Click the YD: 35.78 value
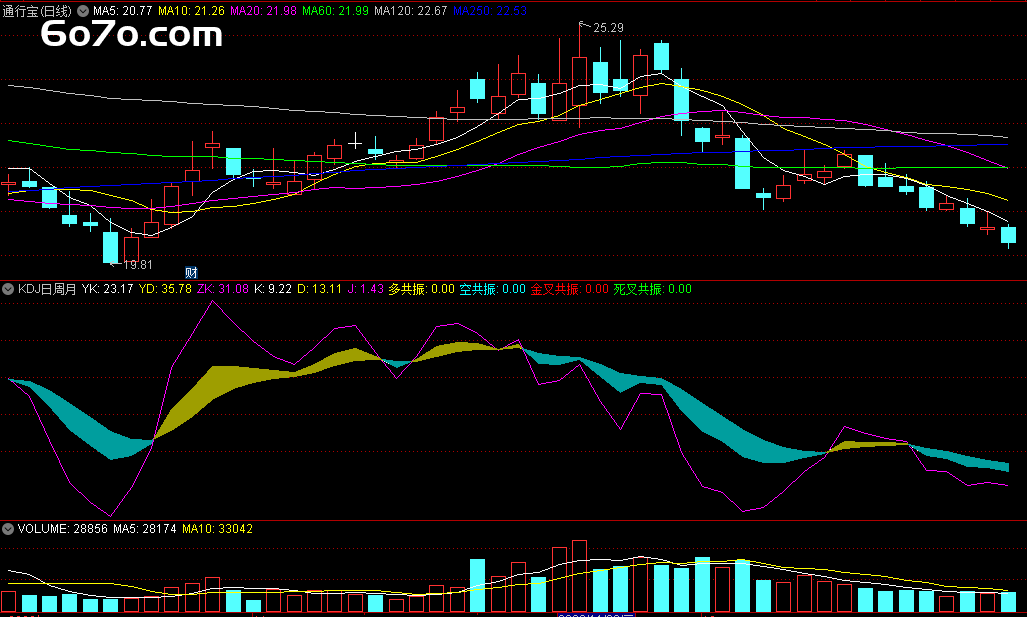Viewport: 1027px width, 617px height. tap(165, 289)
